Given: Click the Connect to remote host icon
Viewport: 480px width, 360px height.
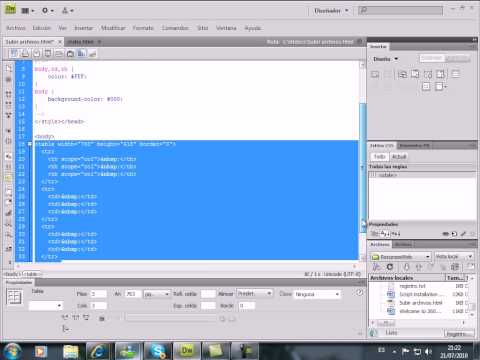Looking at the screenshot, I should coord(376,267).
